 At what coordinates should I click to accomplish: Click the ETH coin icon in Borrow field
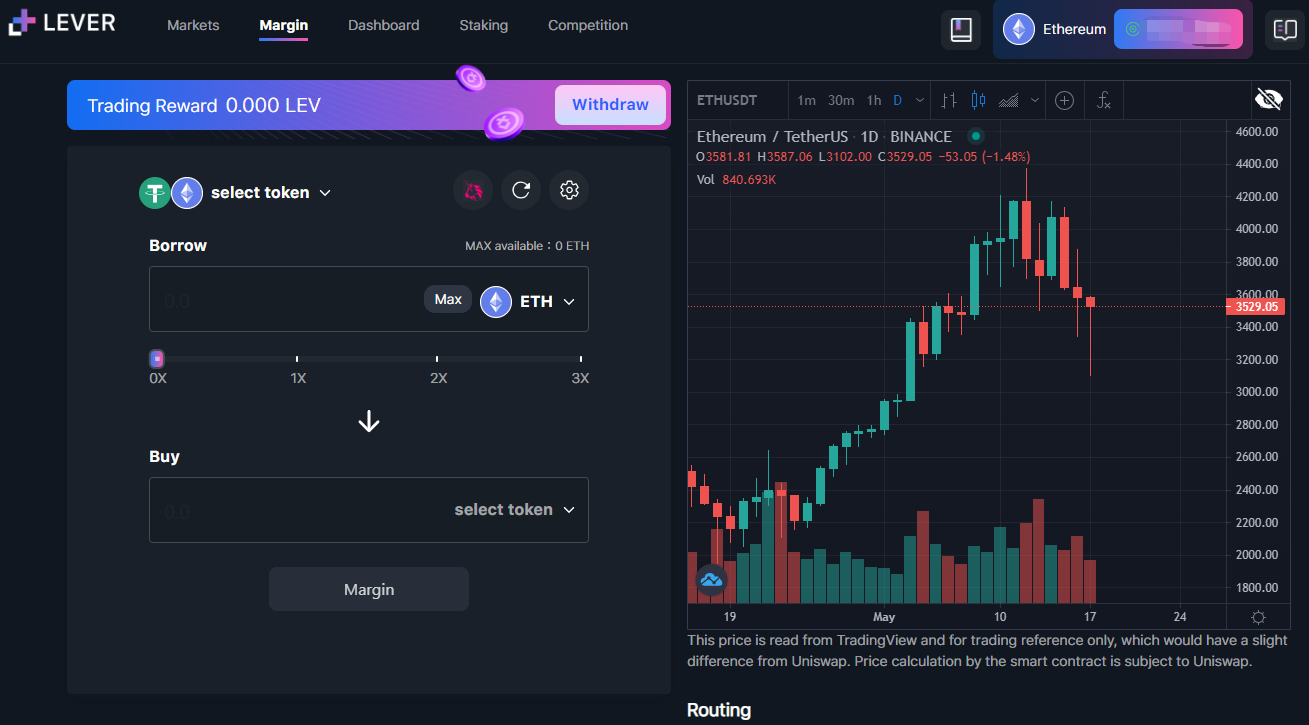pyautogui.click(x=496, y=301)
